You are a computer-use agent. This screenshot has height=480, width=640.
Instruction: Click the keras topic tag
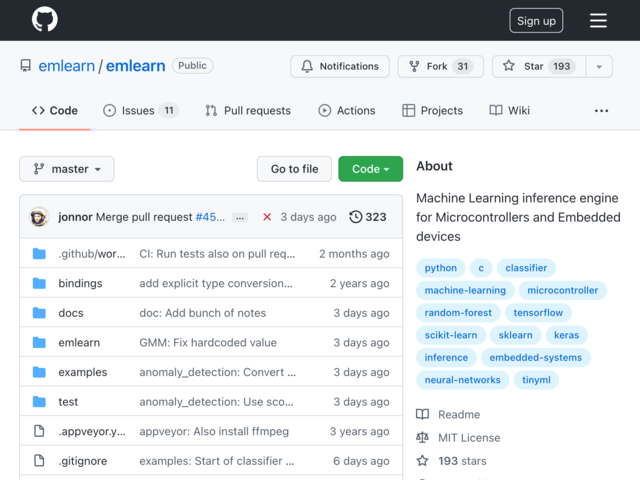pyautogui.click(x=566, y=335)
